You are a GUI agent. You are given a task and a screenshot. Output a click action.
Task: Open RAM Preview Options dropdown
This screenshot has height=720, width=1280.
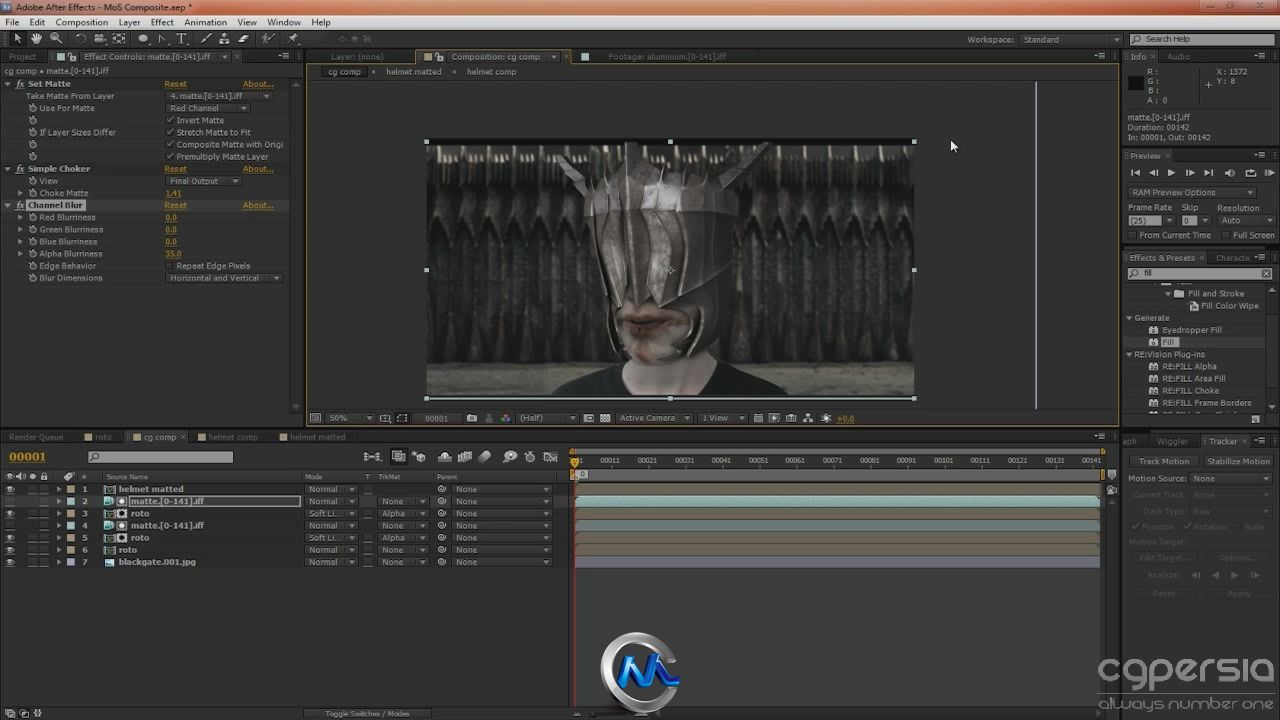point(1191,192)
